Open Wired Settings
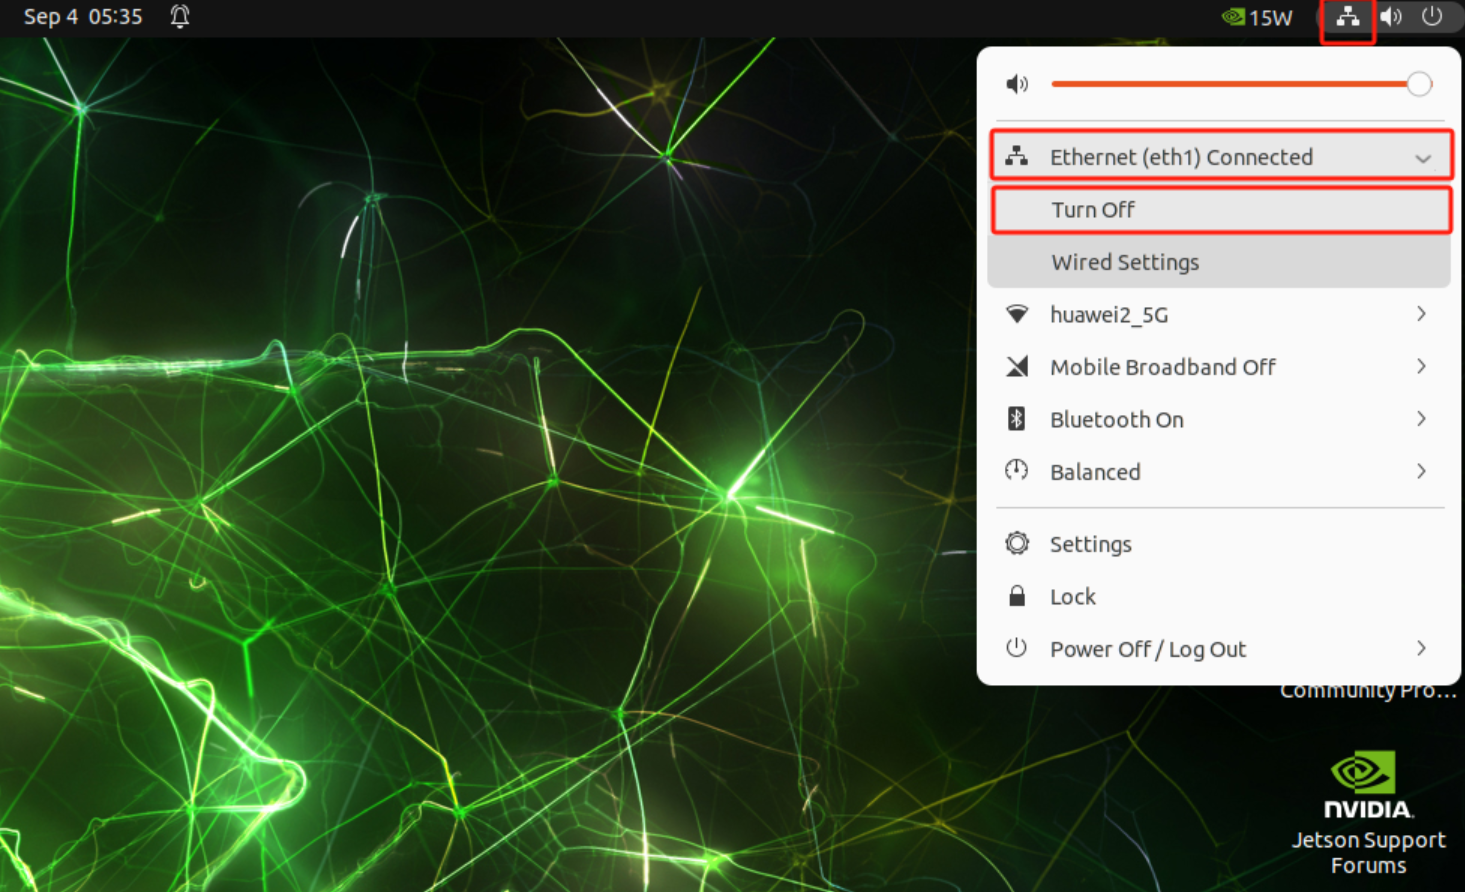The height and width of the screenshot is (892, 1465). 1125,262
